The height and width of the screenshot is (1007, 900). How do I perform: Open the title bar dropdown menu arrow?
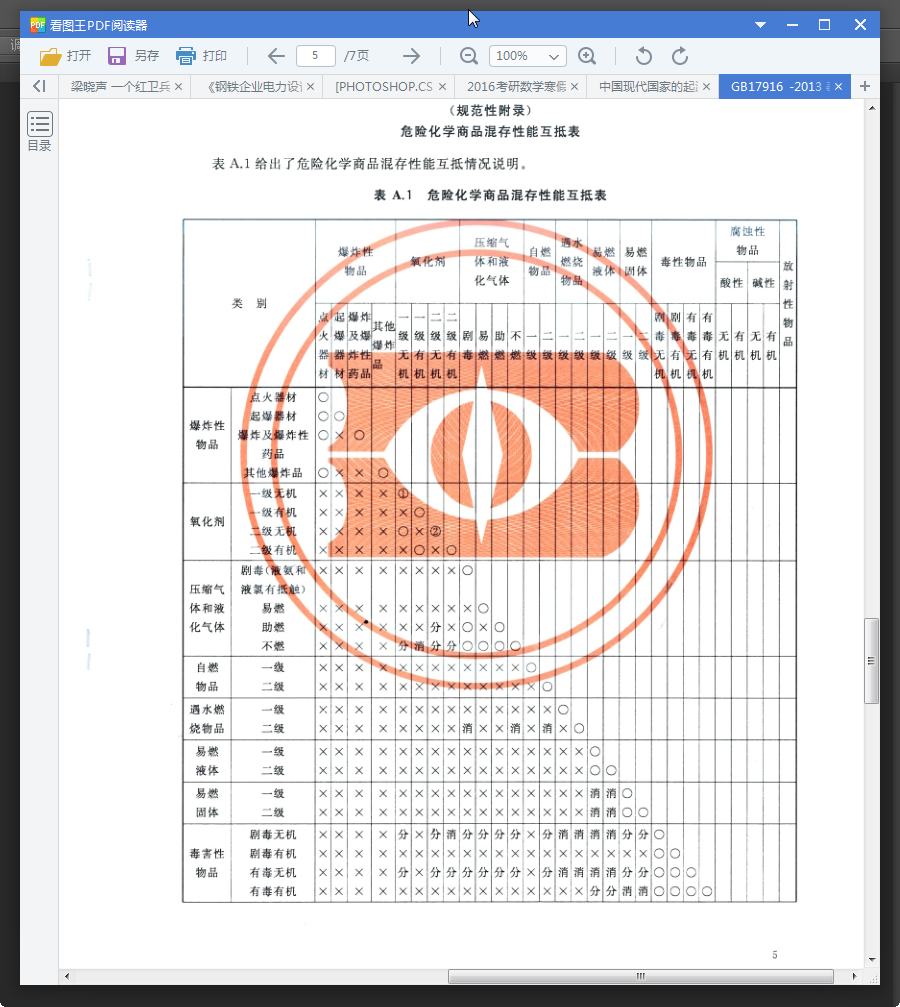click(760, 25)
